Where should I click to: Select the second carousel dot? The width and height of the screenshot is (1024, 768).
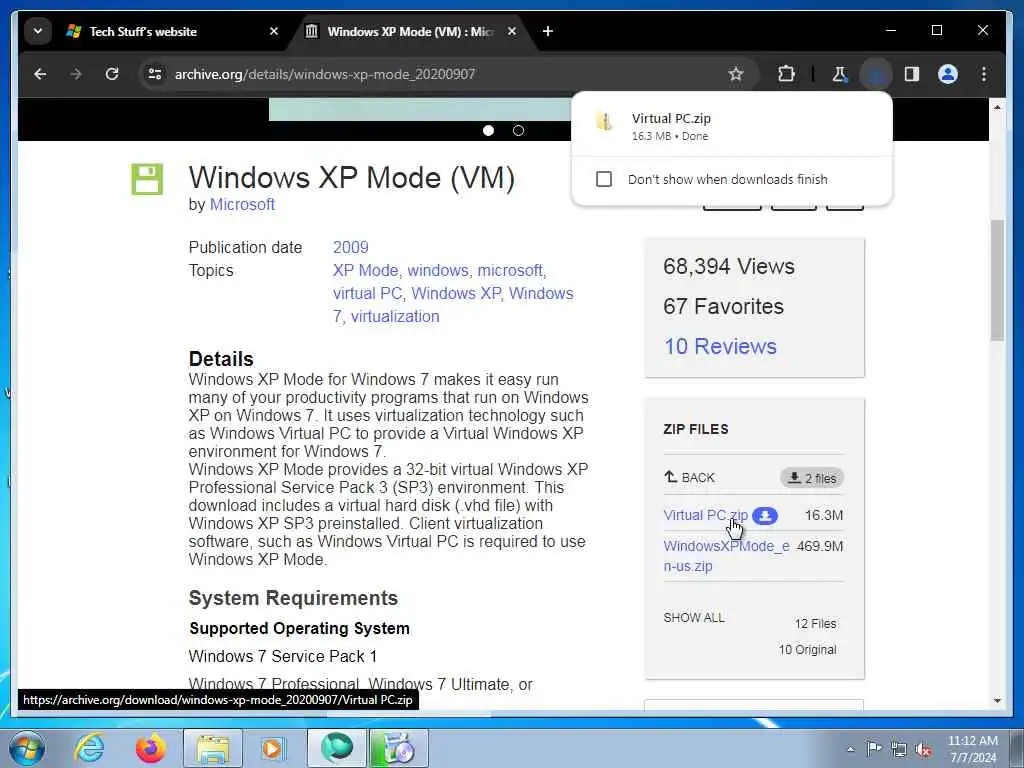(519, 131)
